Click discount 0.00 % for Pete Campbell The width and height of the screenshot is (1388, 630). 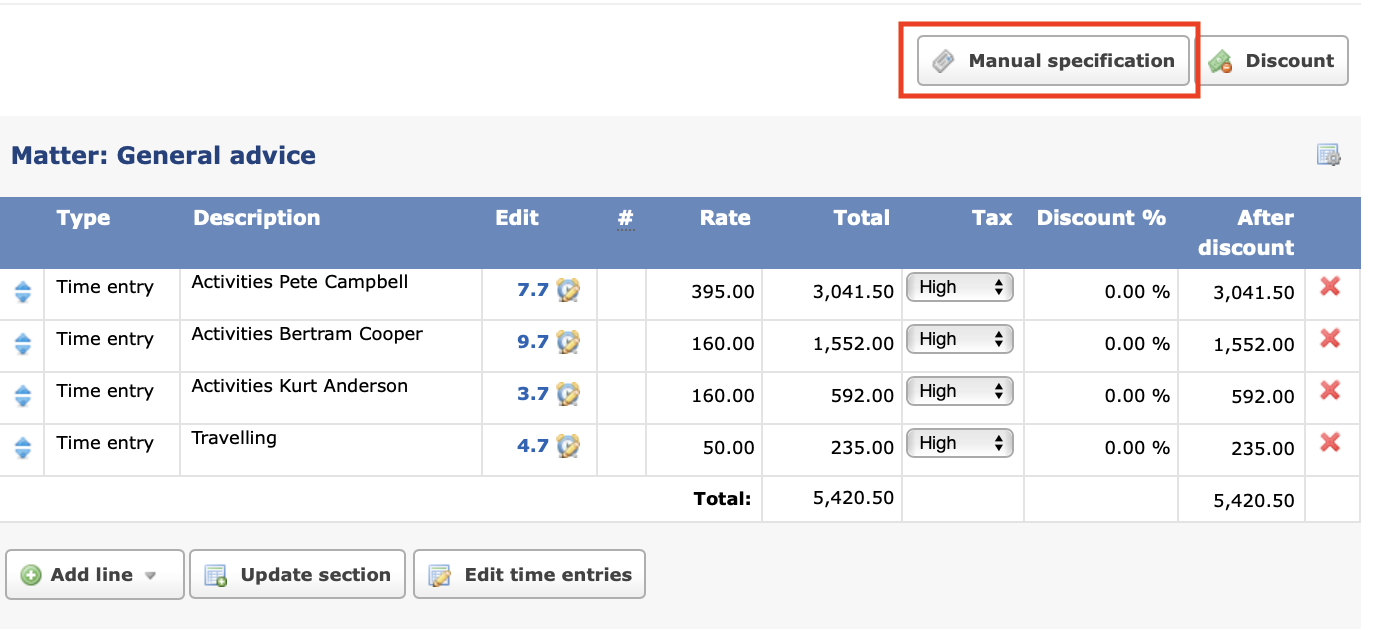click(x=1137, y=292)
